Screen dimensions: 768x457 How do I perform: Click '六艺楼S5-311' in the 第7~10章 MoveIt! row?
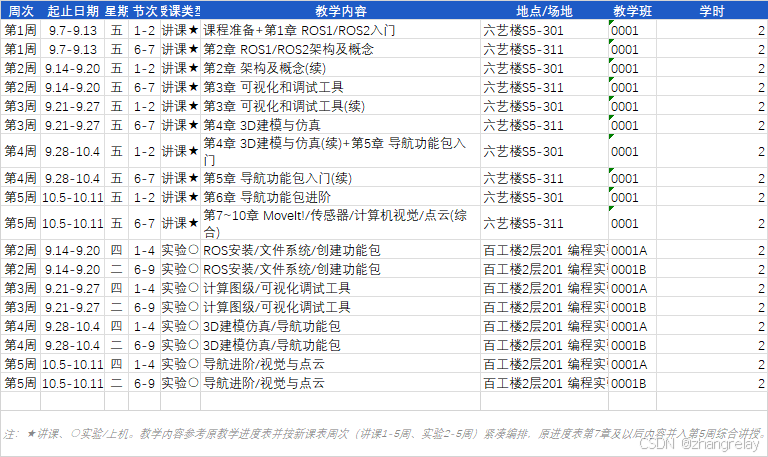click(x=544, y=223)
